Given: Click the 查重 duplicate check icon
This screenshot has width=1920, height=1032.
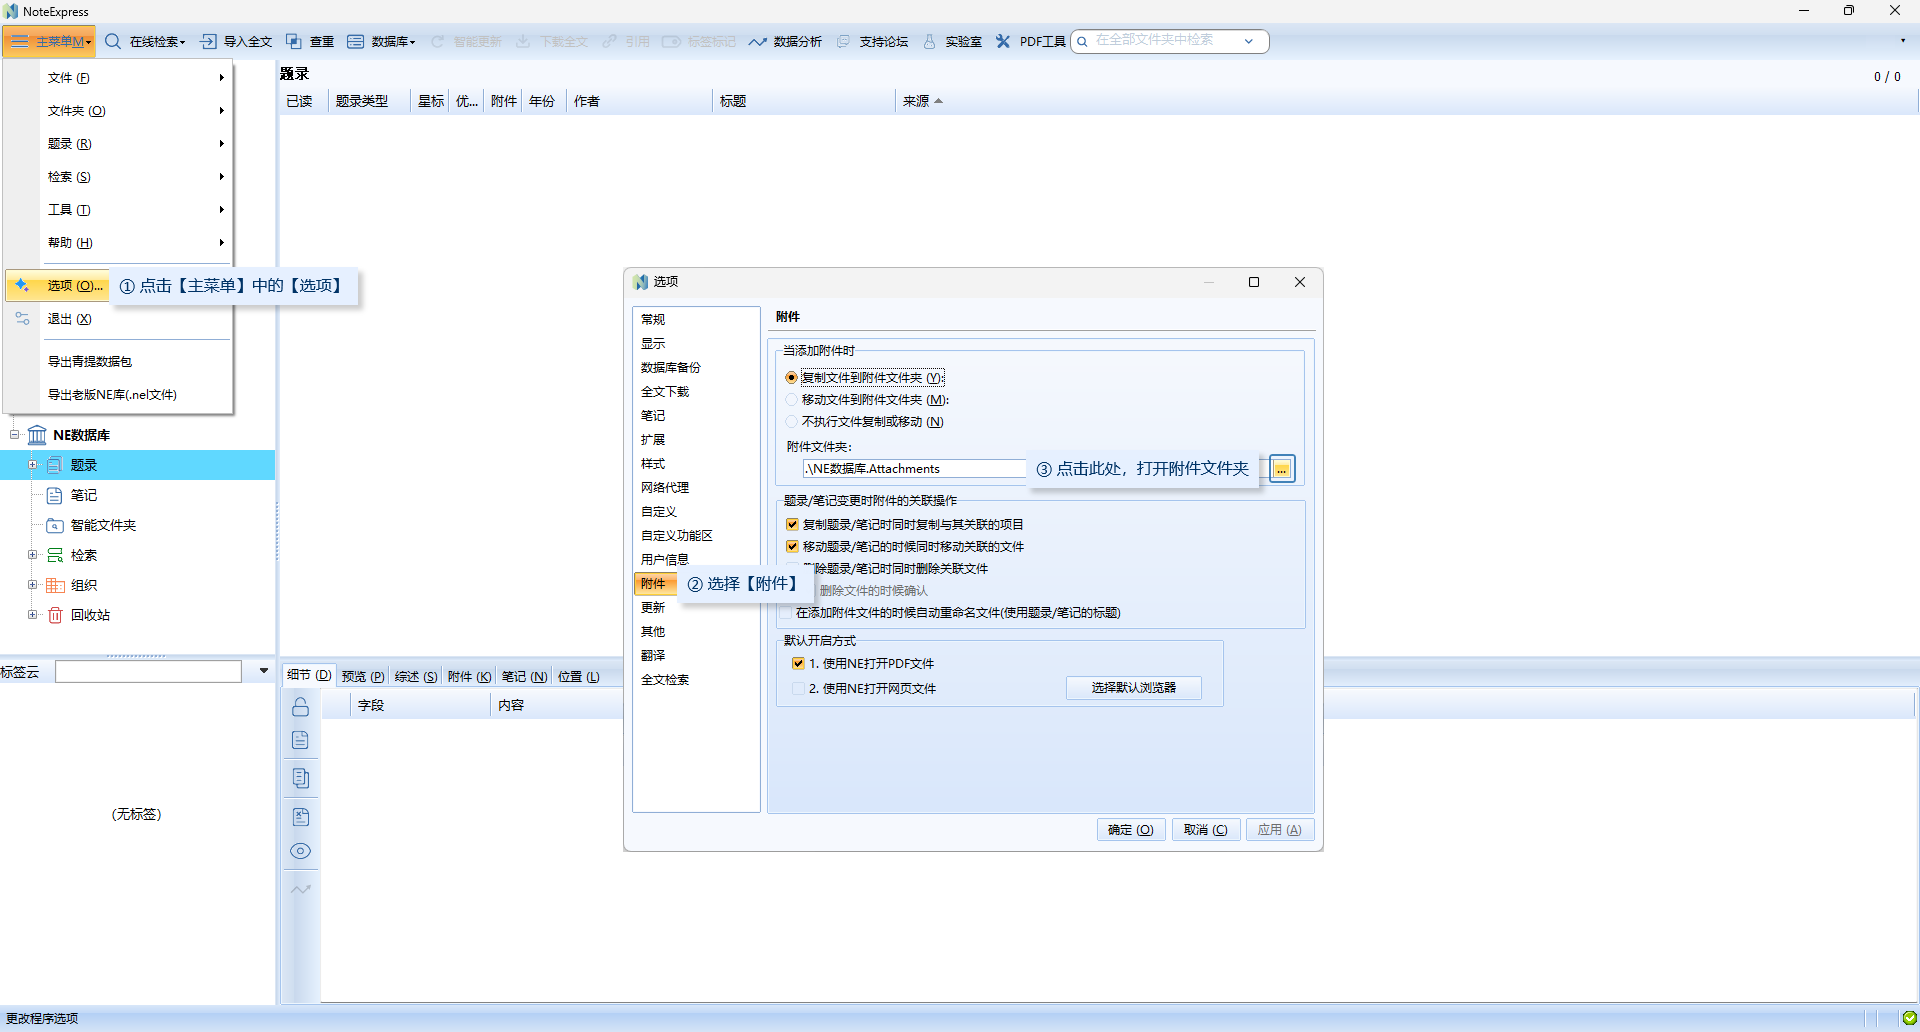Looking at the screenshot, I should [294, 41].
